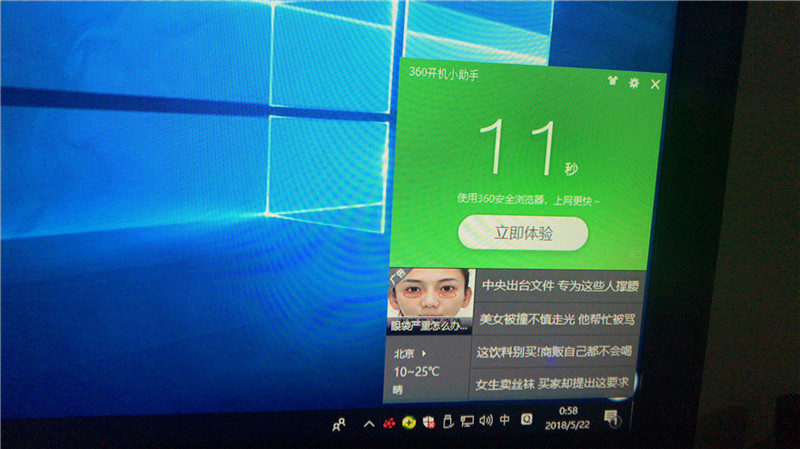Expand the 北京 city selector arrow
Viewport: 800px width, 449px height.
(x=423, y=353)
